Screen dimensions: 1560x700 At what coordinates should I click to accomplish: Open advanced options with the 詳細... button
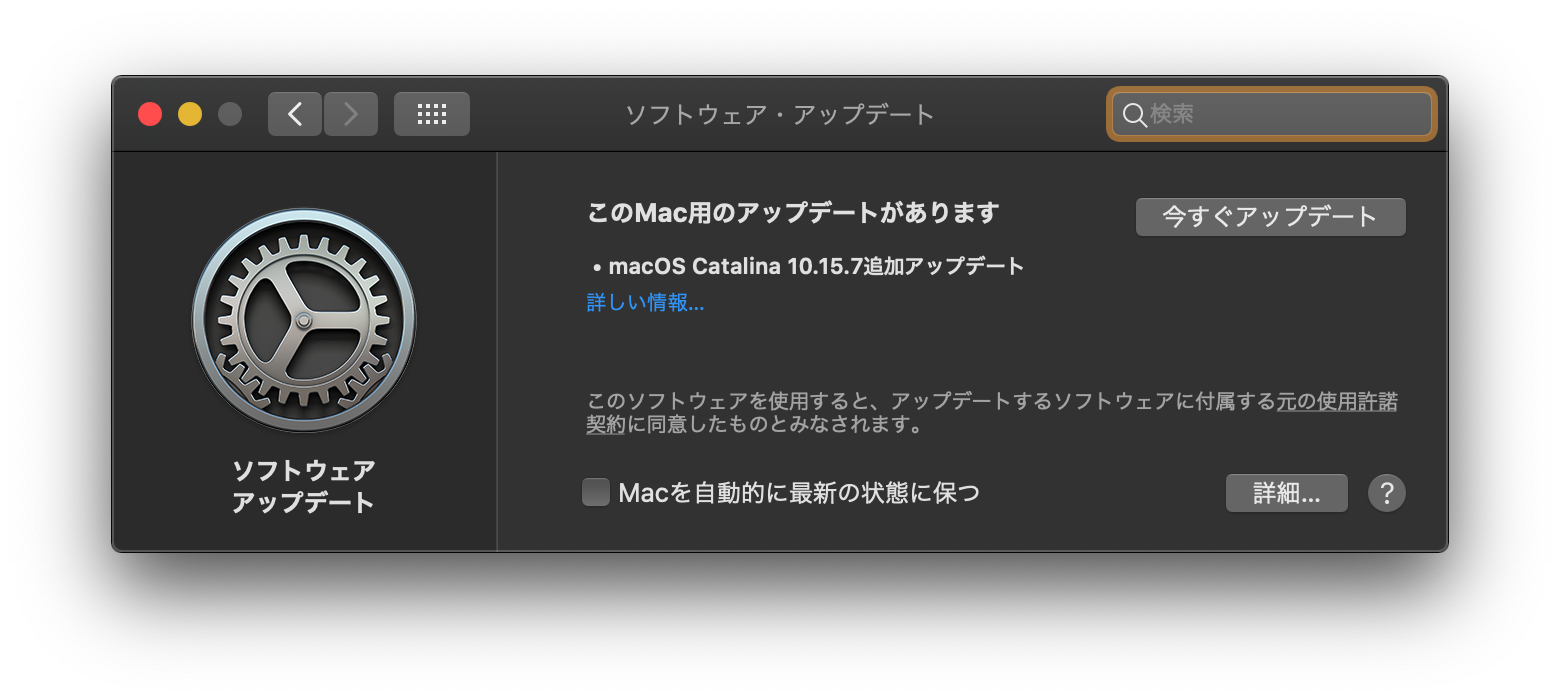tap(1287, 493)
